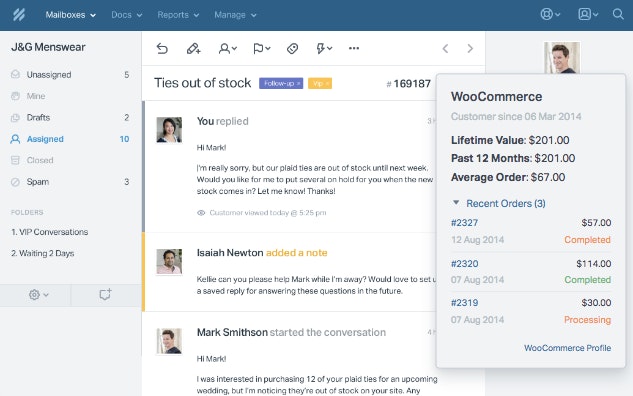Open the Reports menu
This screenshot has width=633, height=396.
click(x=178, y=15)
